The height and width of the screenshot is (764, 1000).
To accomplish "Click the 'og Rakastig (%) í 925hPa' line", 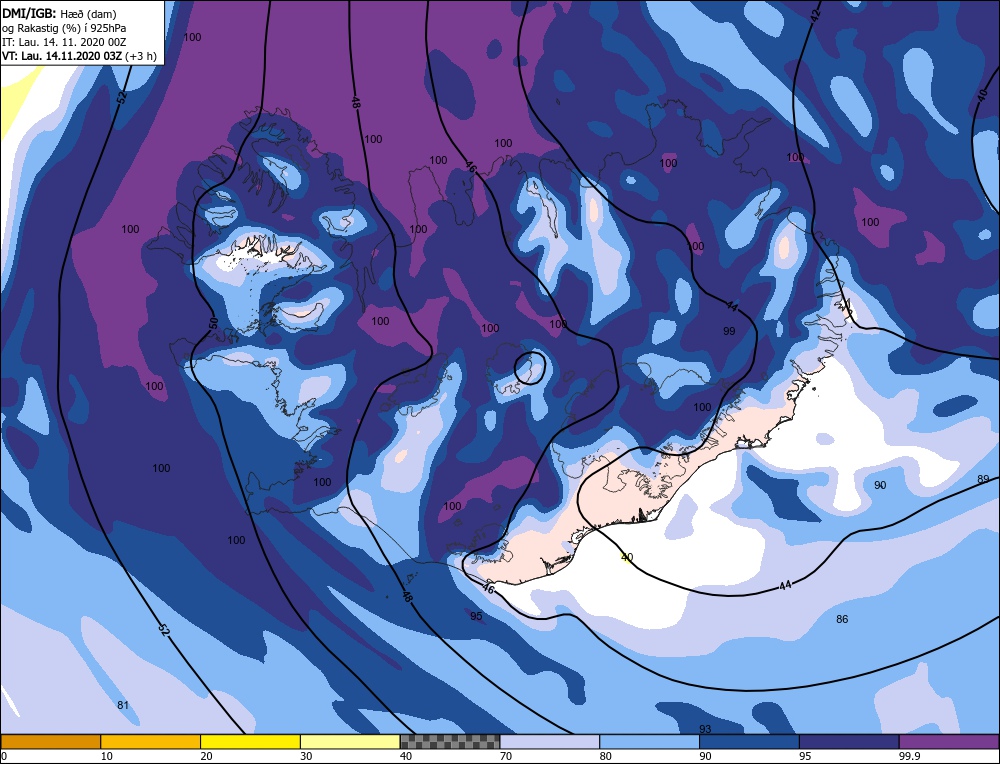I will tap(64, 28).
